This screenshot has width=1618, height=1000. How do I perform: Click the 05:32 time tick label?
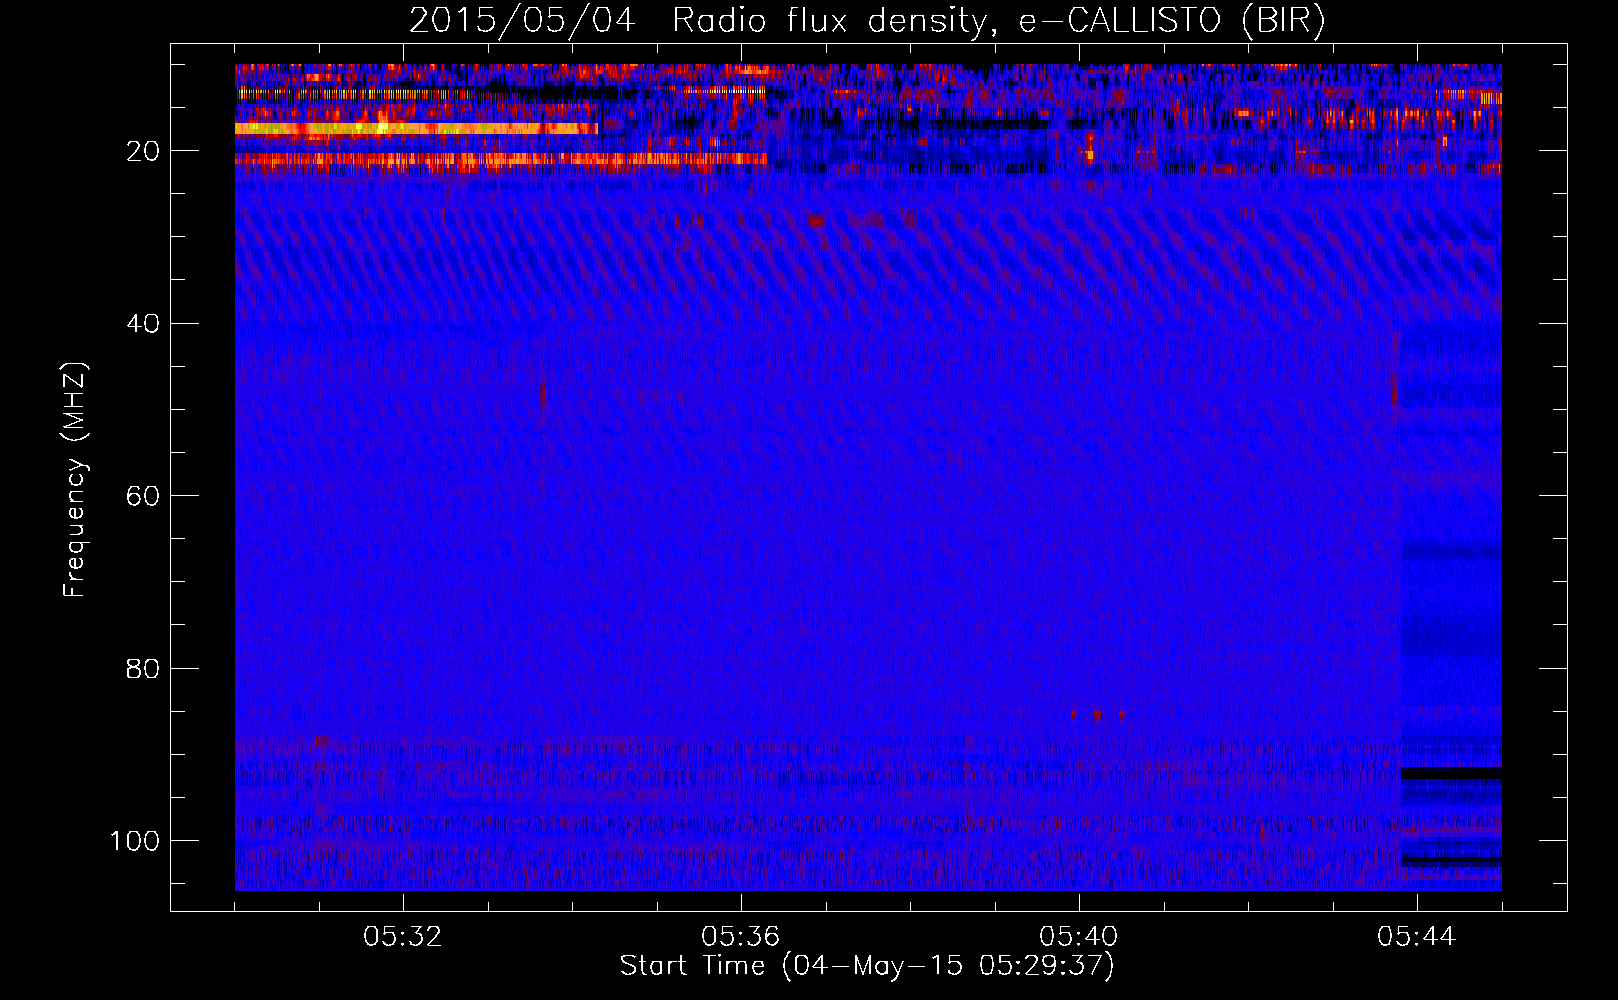[403, 937]
